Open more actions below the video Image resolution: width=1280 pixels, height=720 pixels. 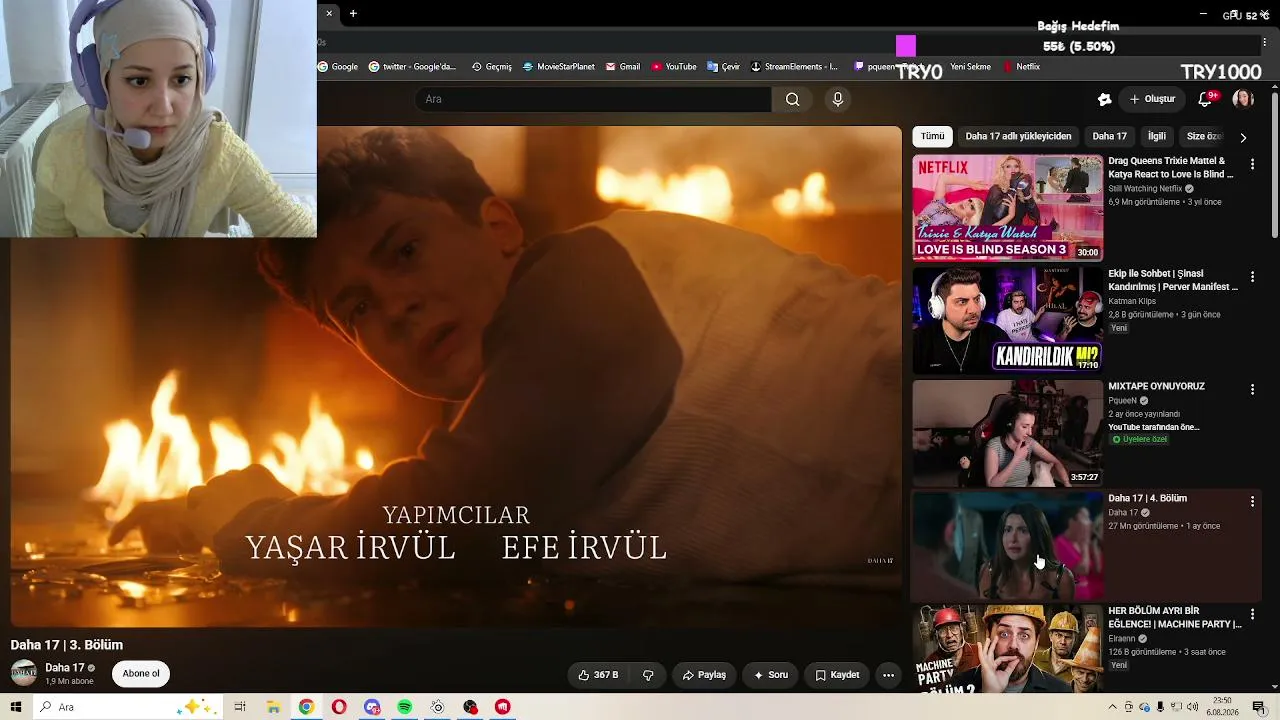[x=888, y=675]
